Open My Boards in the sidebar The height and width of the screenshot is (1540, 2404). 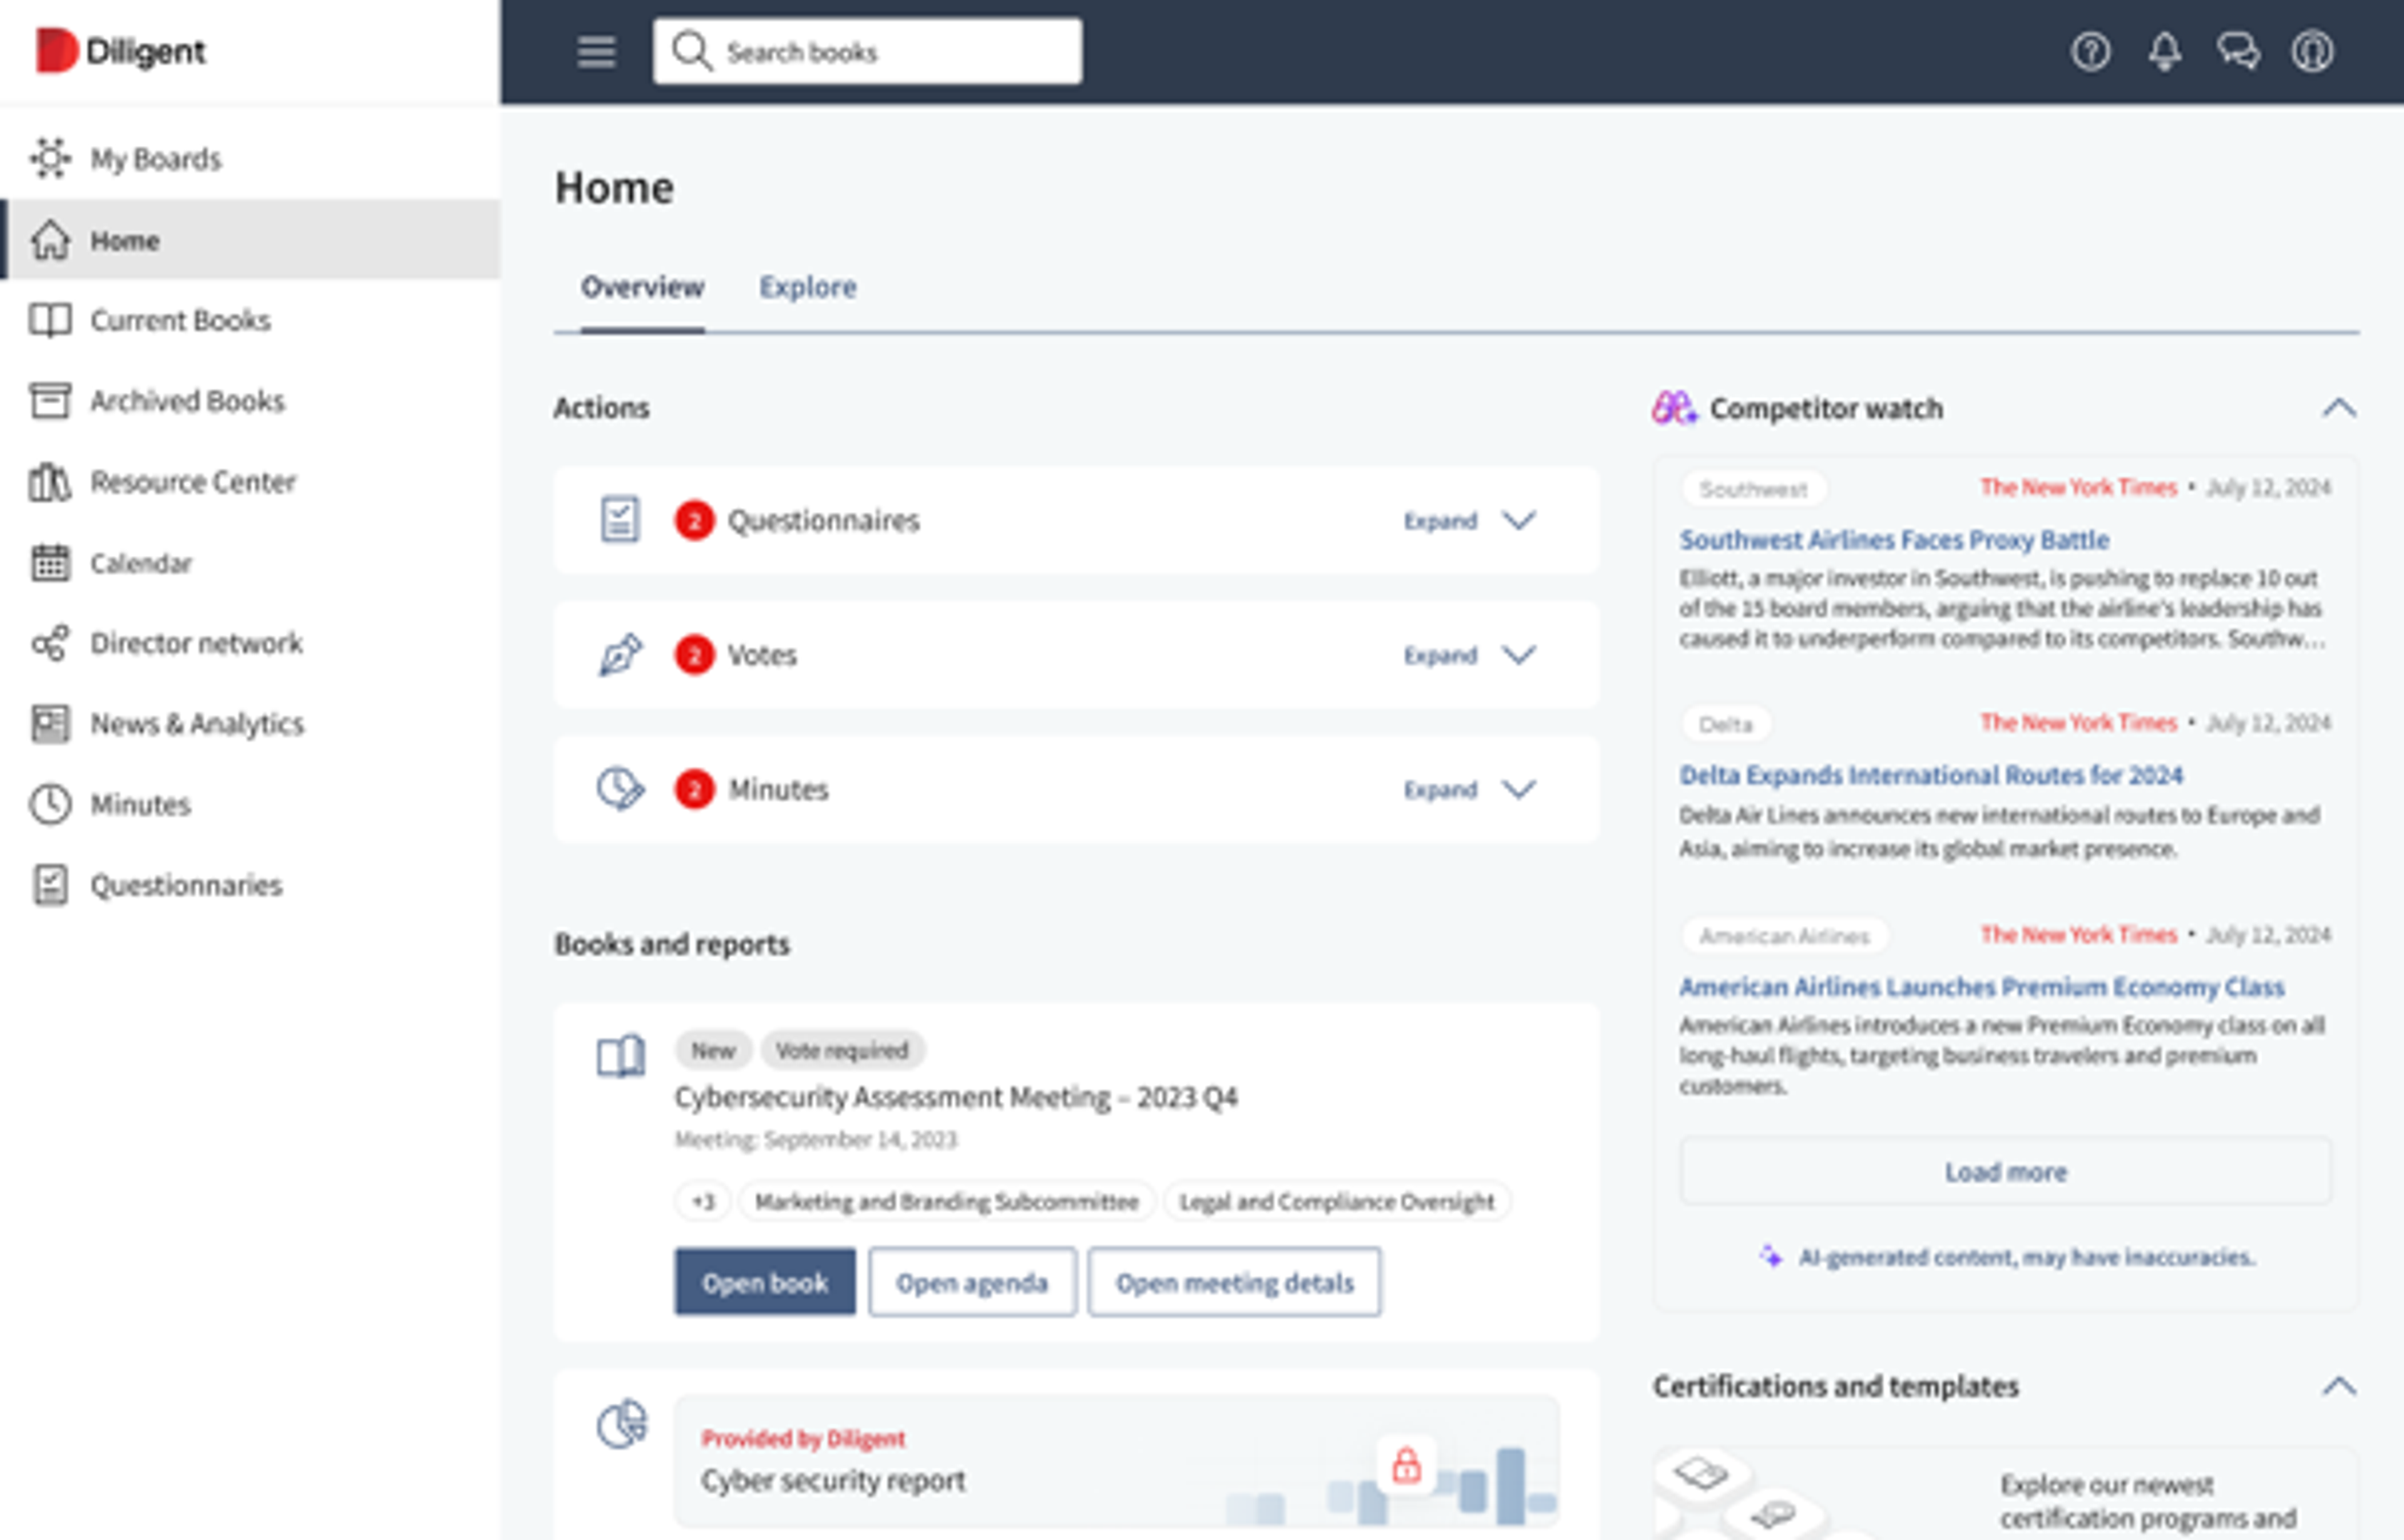point(250,158)
